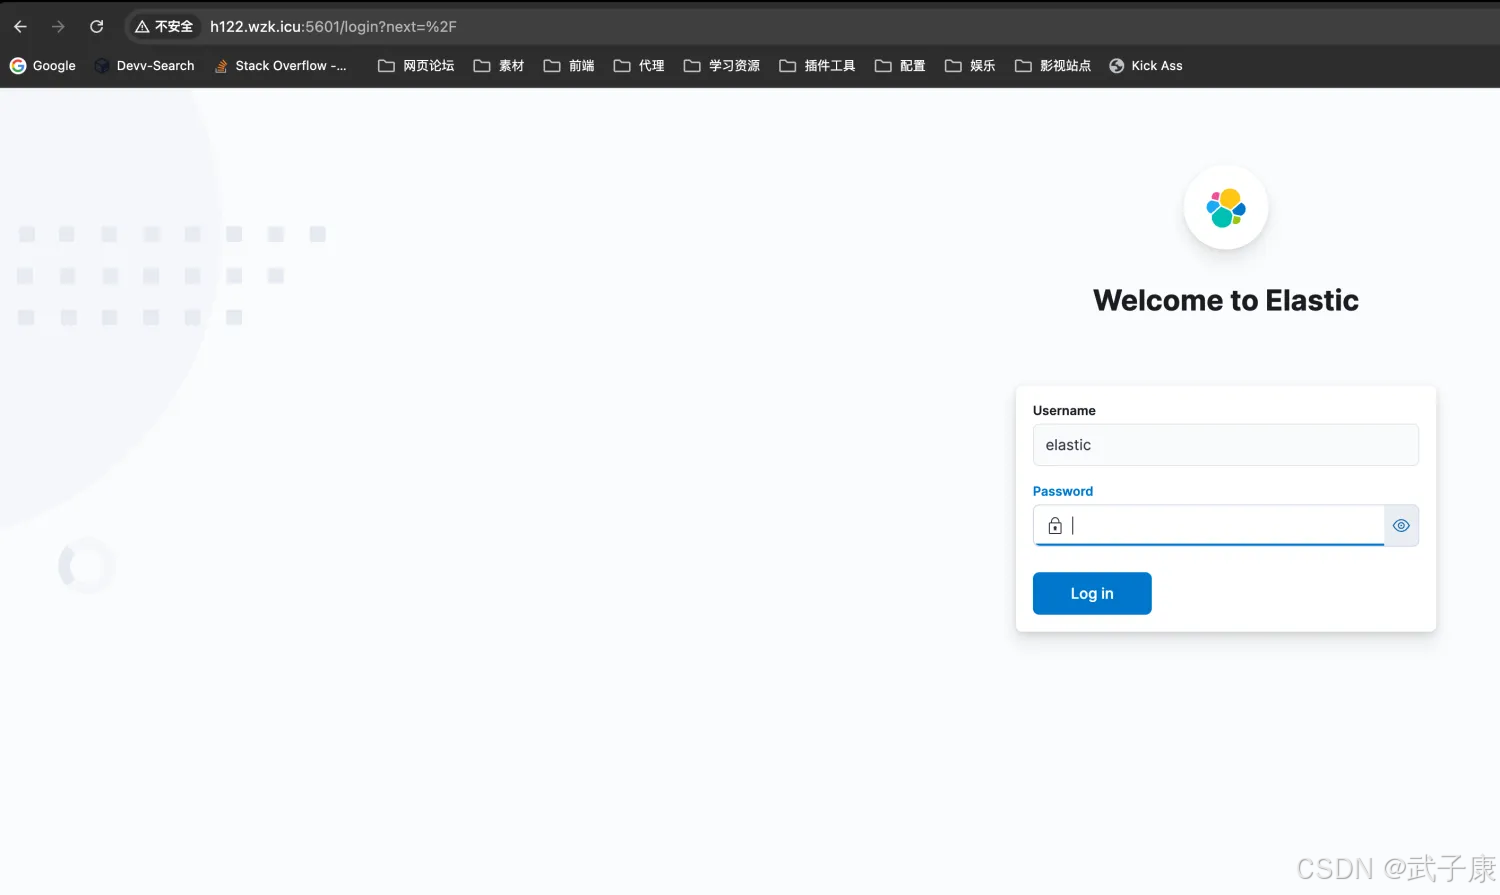The height and width of the screenshot is (895, 1500).
Task: Expand the 娱乐 bookmark folder
Action: tap(970, 66)
